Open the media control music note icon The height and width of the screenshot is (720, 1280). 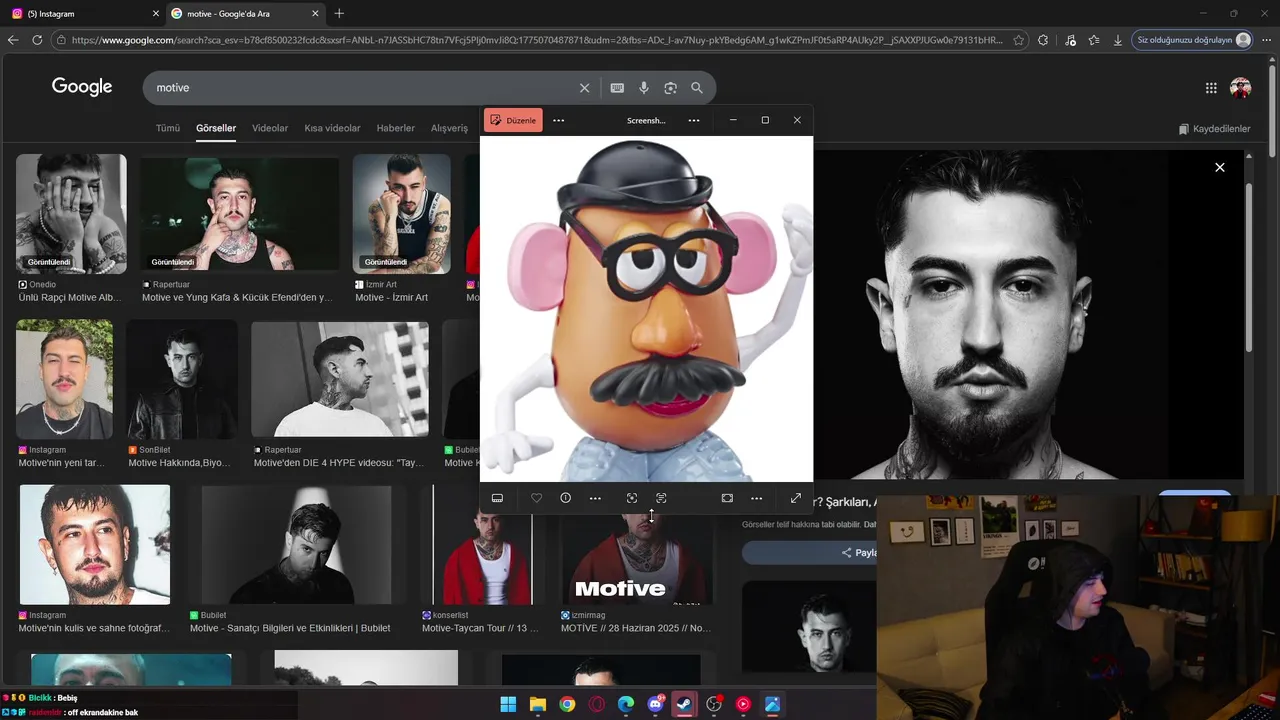tap(1070, 40)
